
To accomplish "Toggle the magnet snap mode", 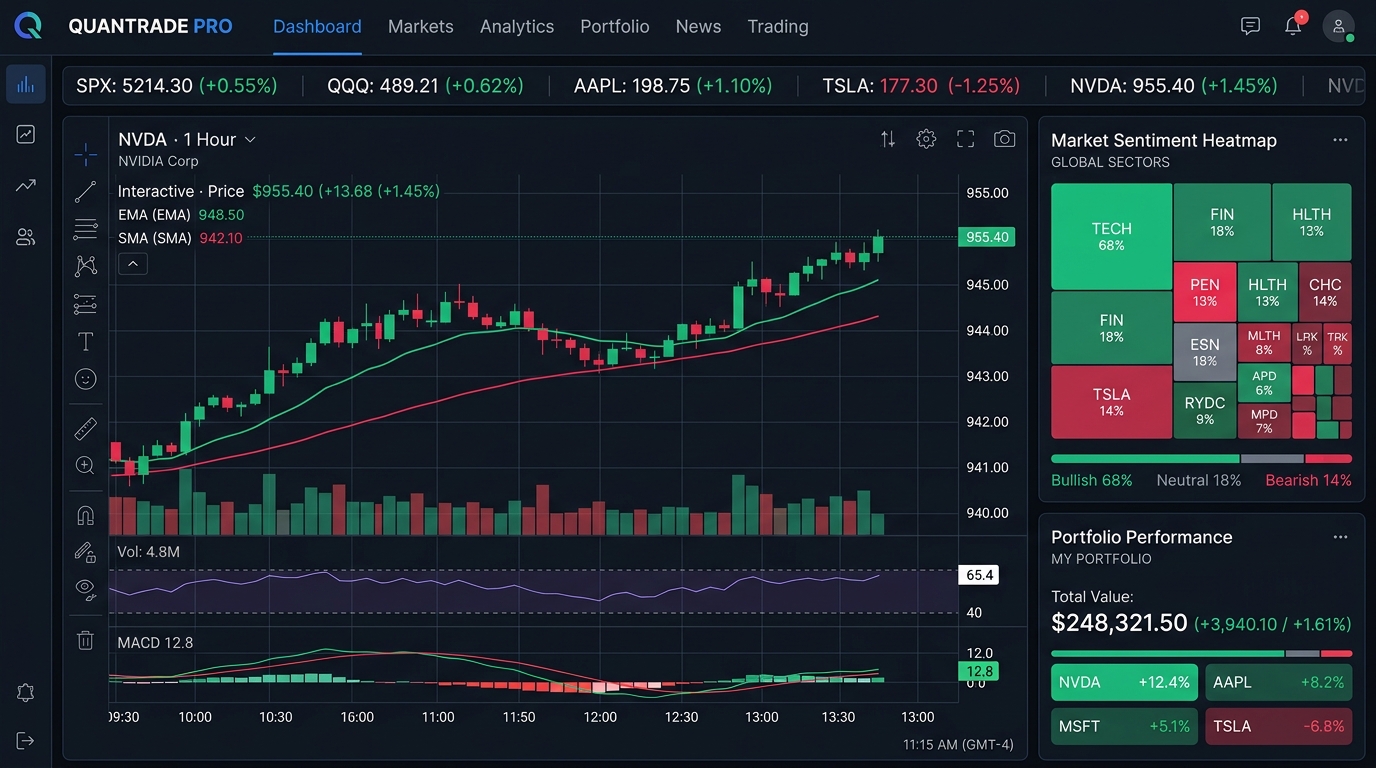I will click(x=86, y=516).
